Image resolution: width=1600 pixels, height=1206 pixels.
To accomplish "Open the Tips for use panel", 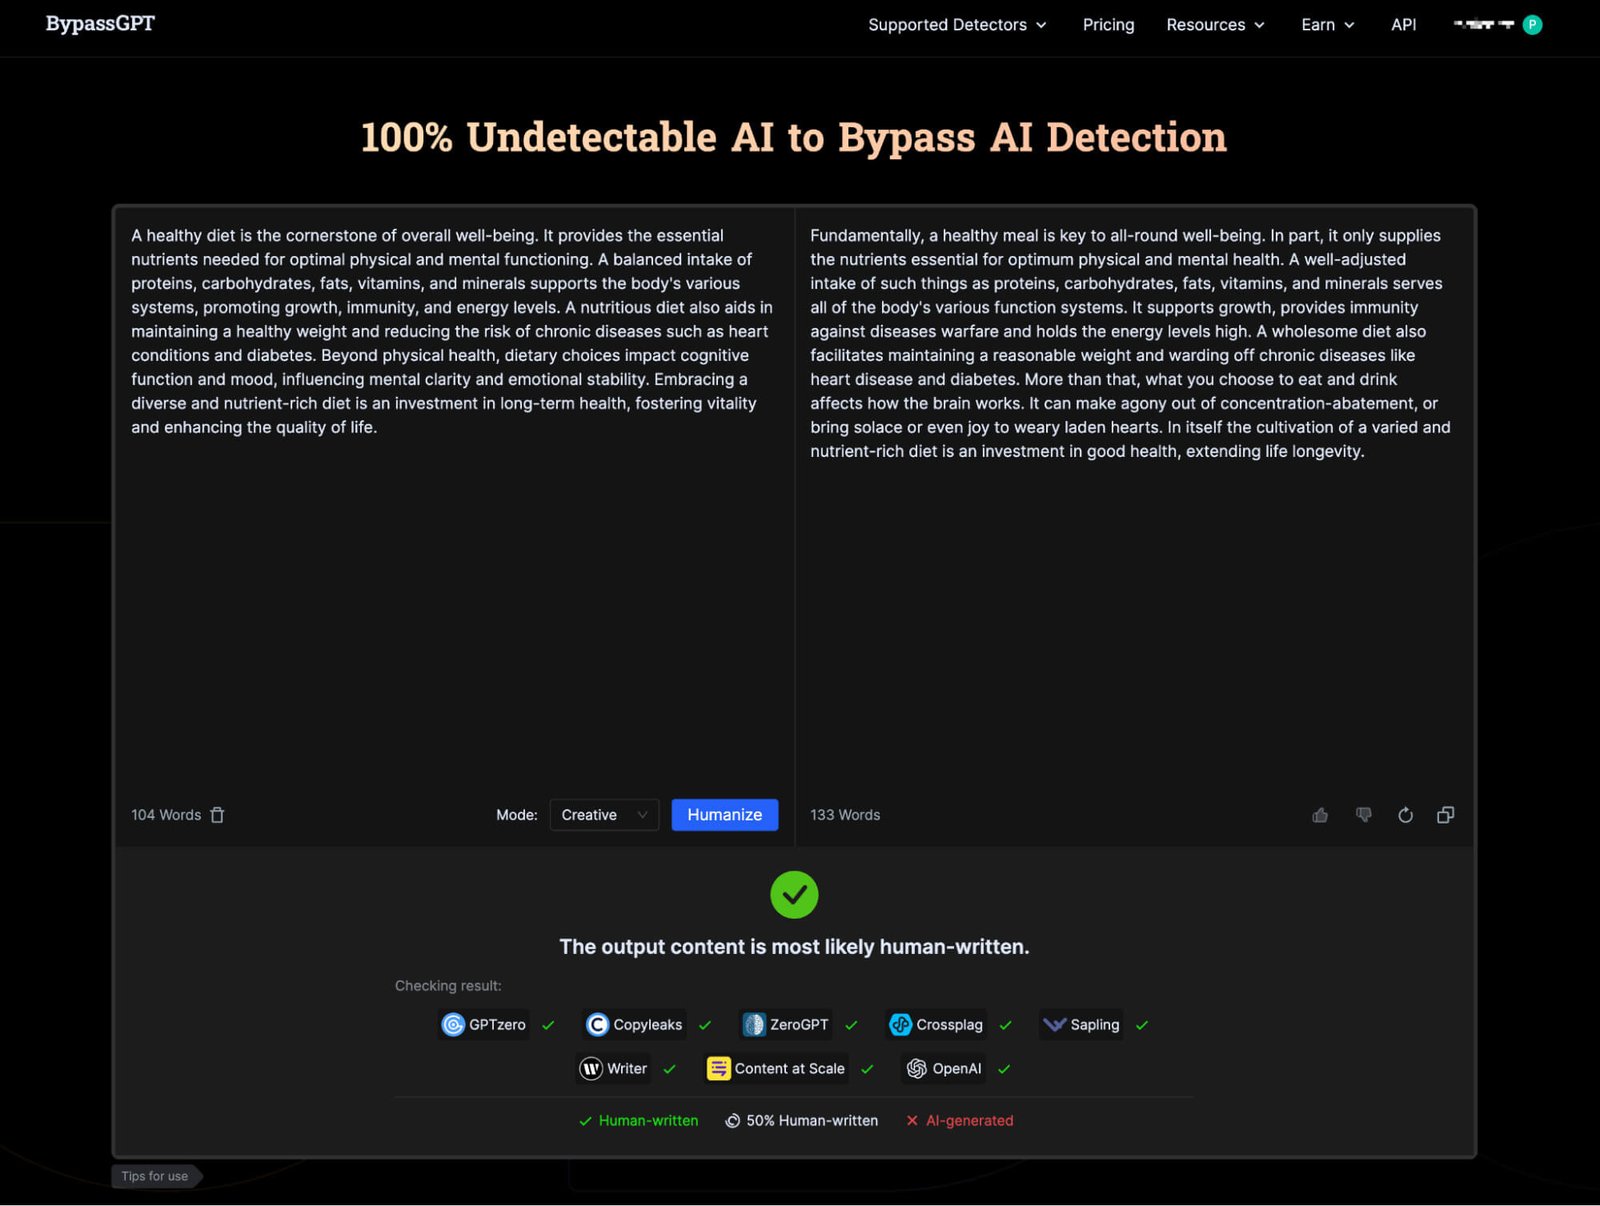I will point(154,1176).
